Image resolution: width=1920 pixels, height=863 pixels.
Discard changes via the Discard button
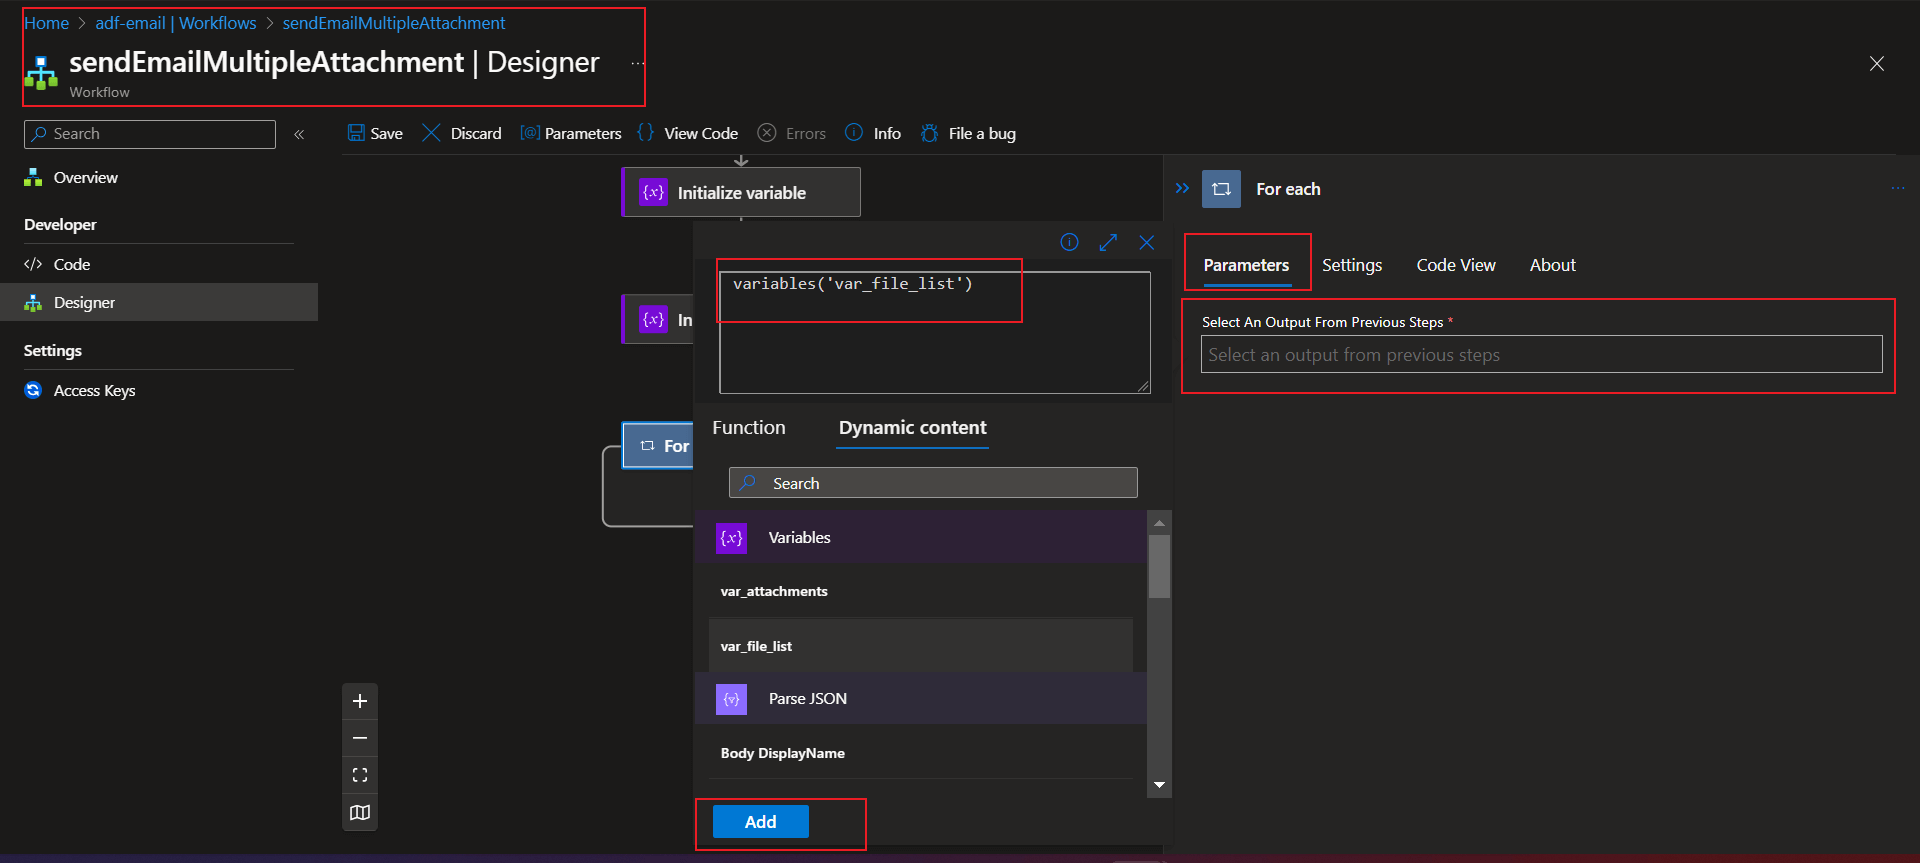(462, 133)
